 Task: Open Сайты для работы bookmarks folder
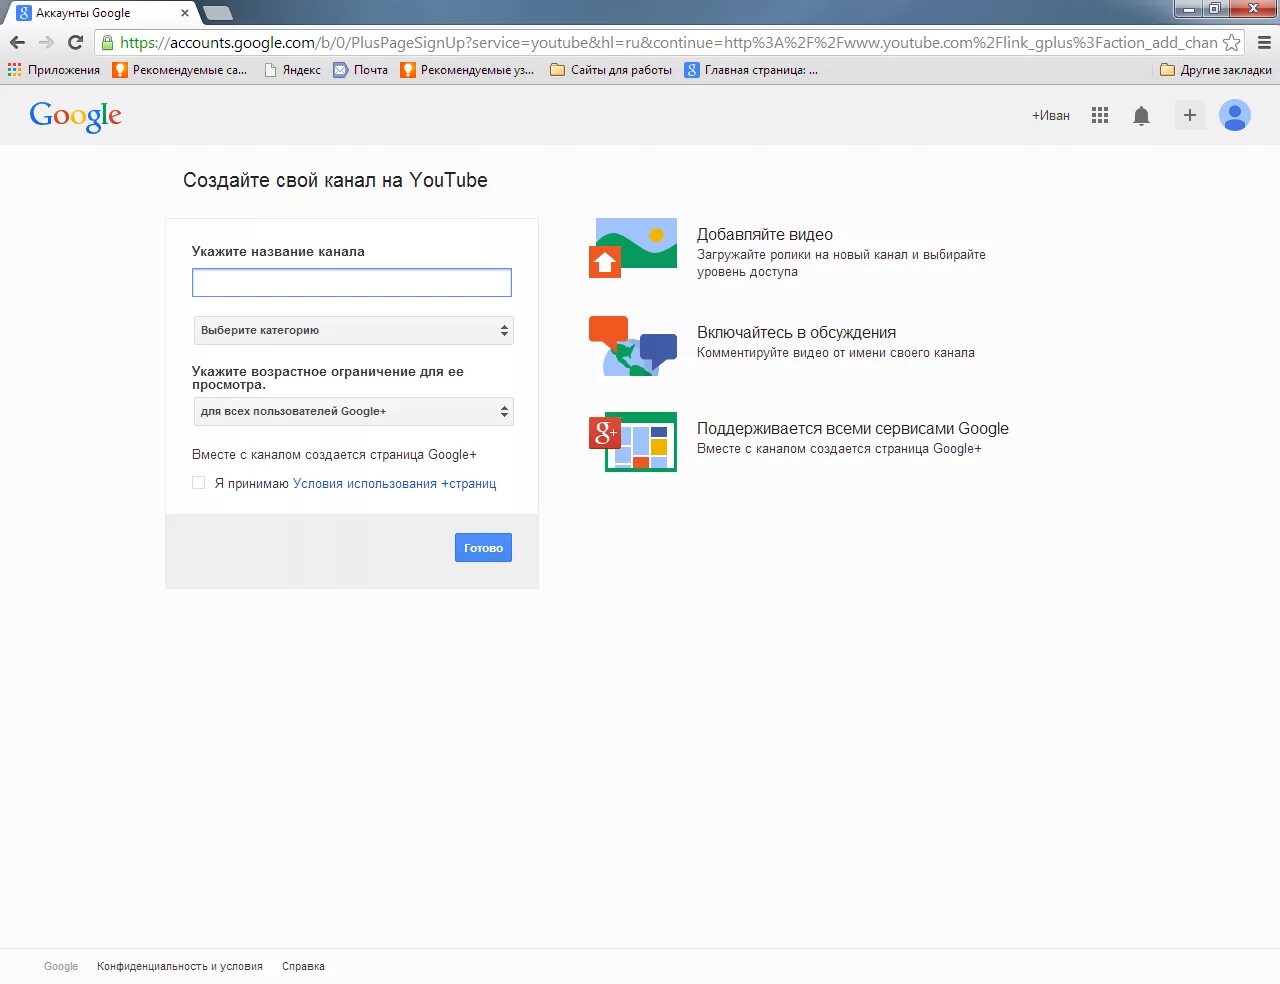pos(611,70)
